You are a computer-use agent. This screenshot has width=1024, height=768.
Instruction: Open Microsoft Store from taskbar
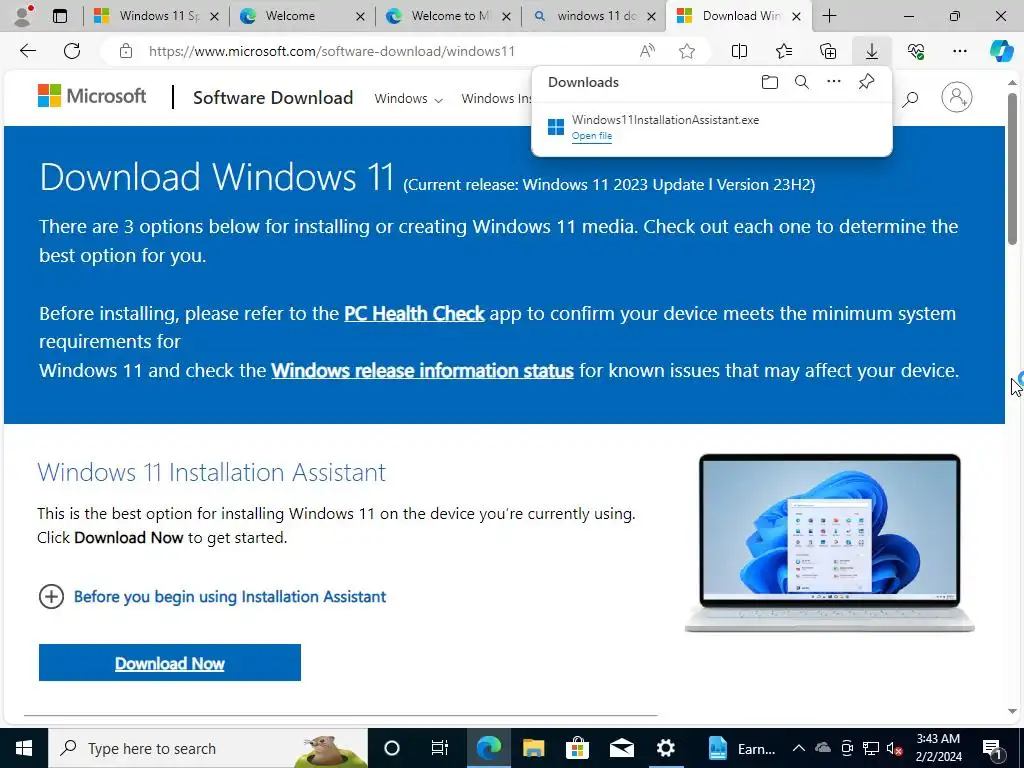(x=577, y=748)
